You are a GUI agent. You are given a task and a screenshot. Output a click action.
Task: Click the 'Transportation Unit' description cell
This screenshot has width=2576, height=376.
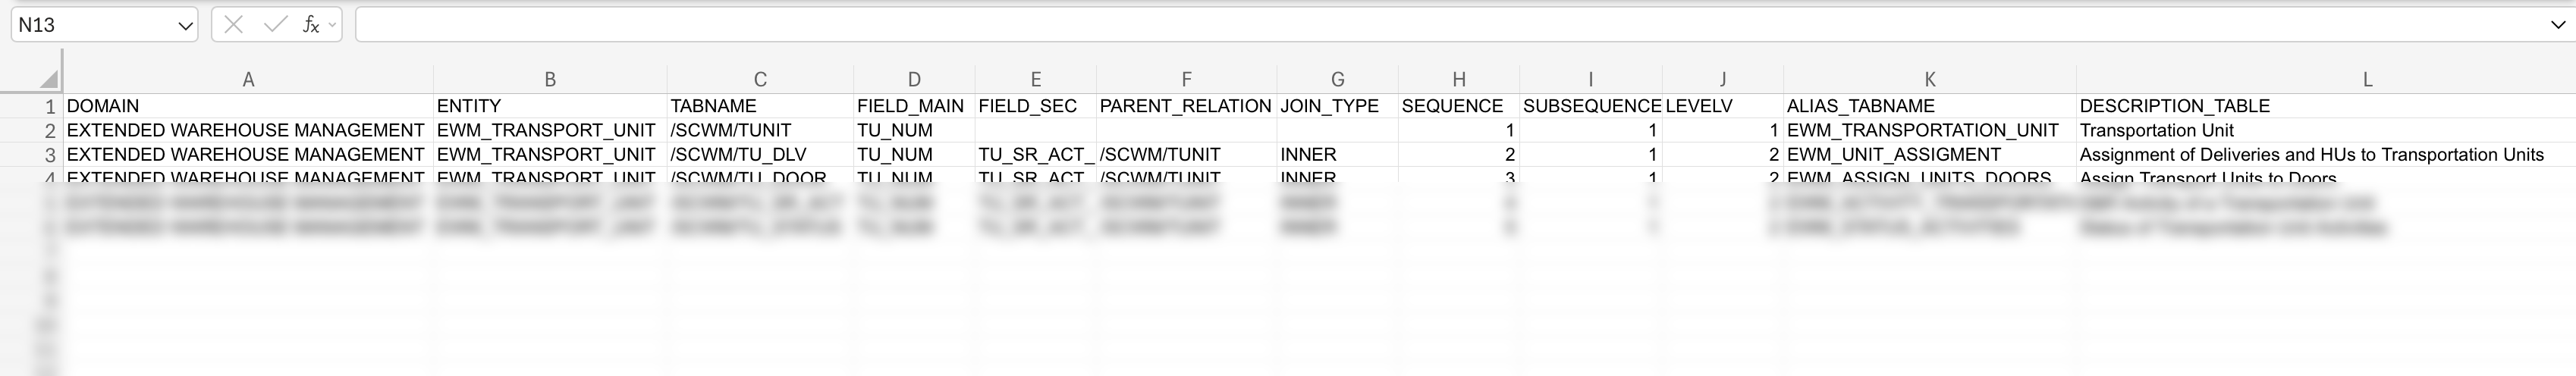[x=2156, y=131]
